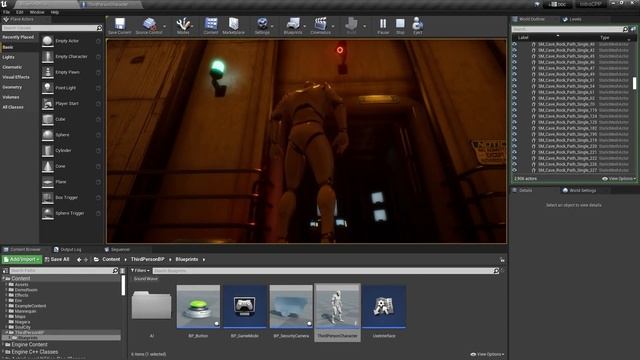Screen dimensions: 640x360
Task: Toggle visibility of SM_Cave_Rock_Path_Single_119
Action: (x=515, y=110)
